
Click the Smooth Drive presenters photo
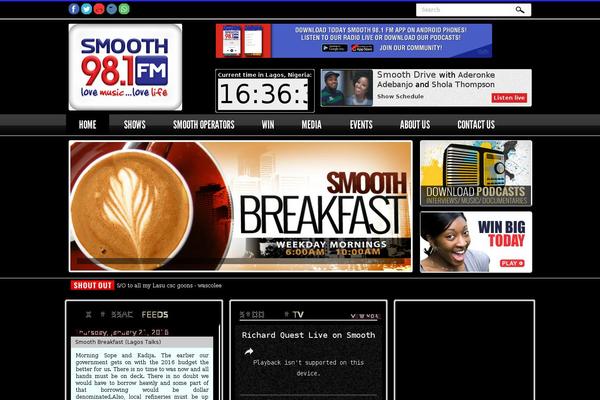click(x=347, y=88)
